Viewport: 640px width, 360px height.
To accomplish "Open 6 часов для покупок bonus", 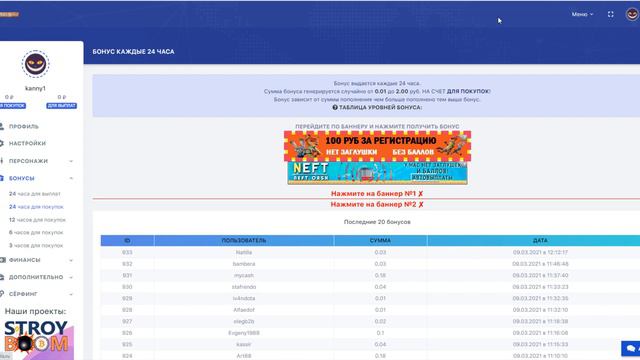I will [x=36, y=233].
